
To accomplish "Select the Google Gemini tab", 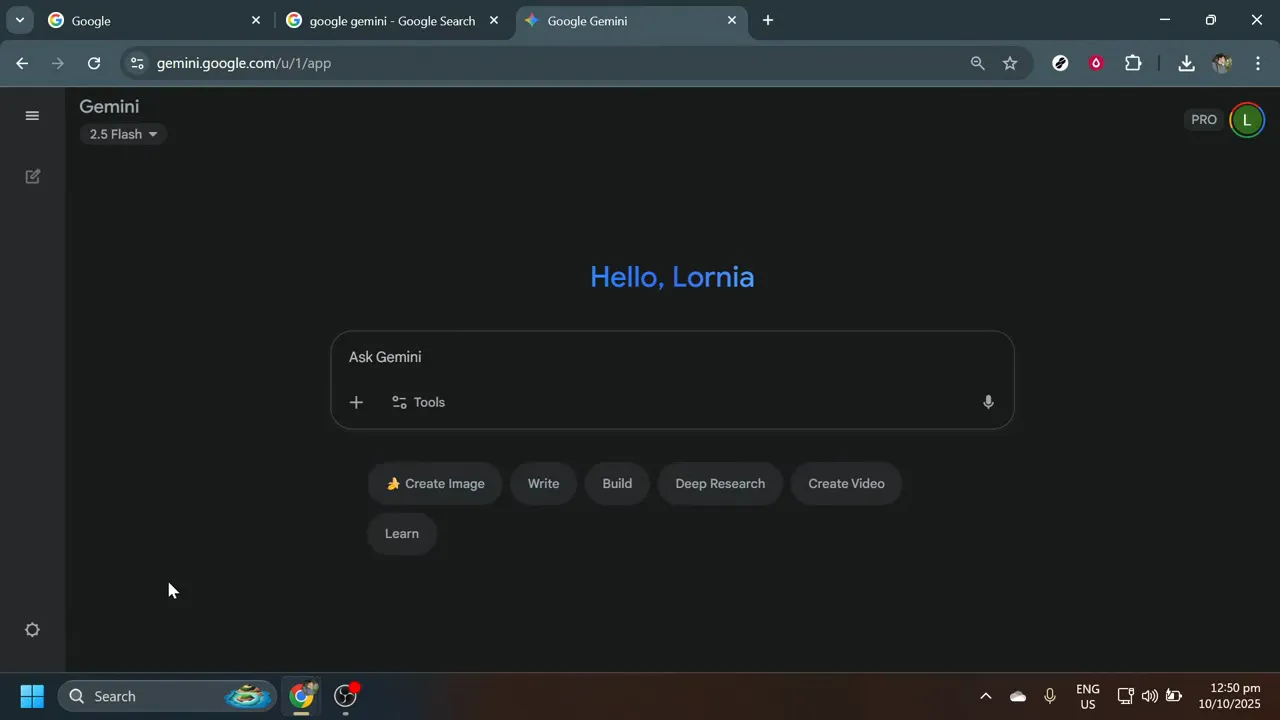I will pos(630,20).
